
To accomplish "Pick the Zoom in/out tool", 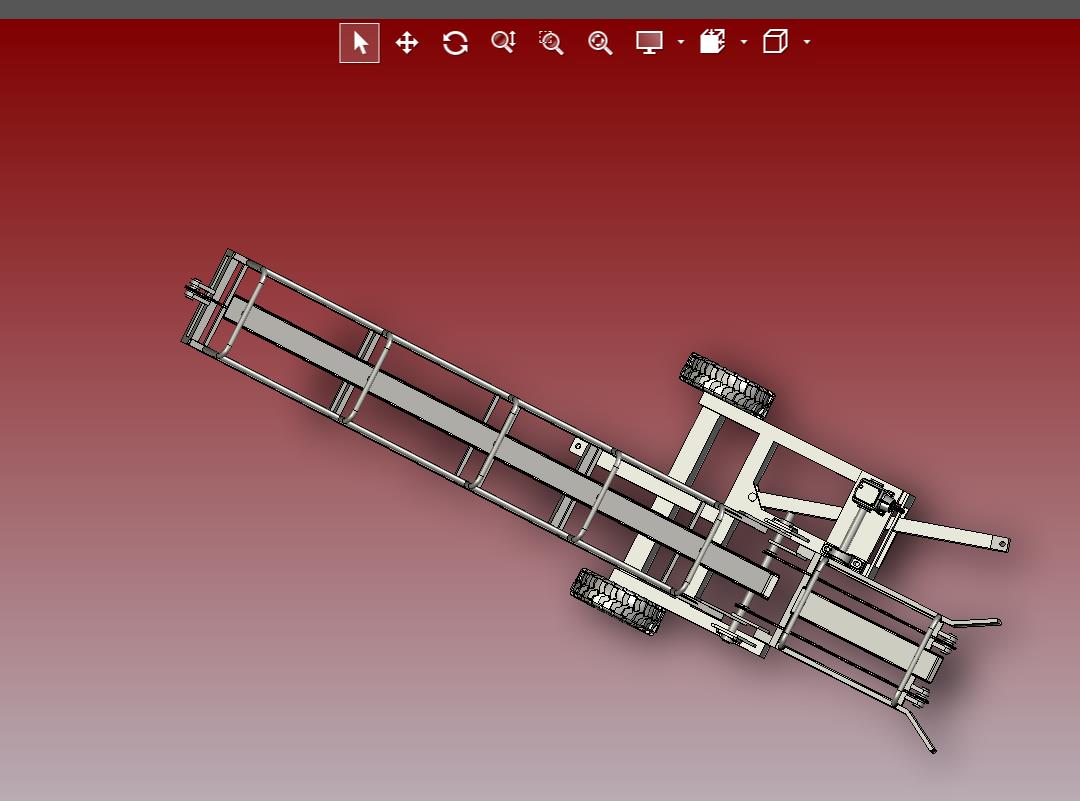I will (503, 42).
